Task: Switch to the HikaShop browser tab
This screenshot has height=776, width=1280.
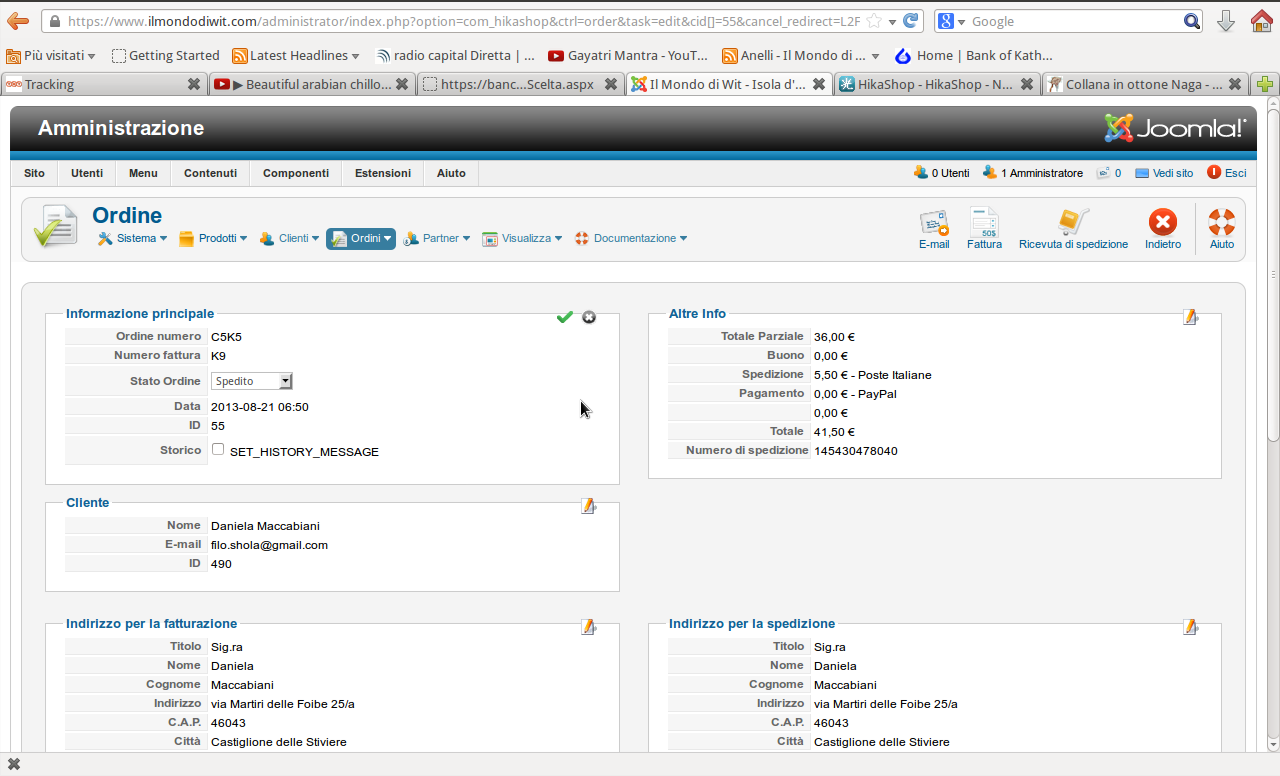Action: pos(937,85)
